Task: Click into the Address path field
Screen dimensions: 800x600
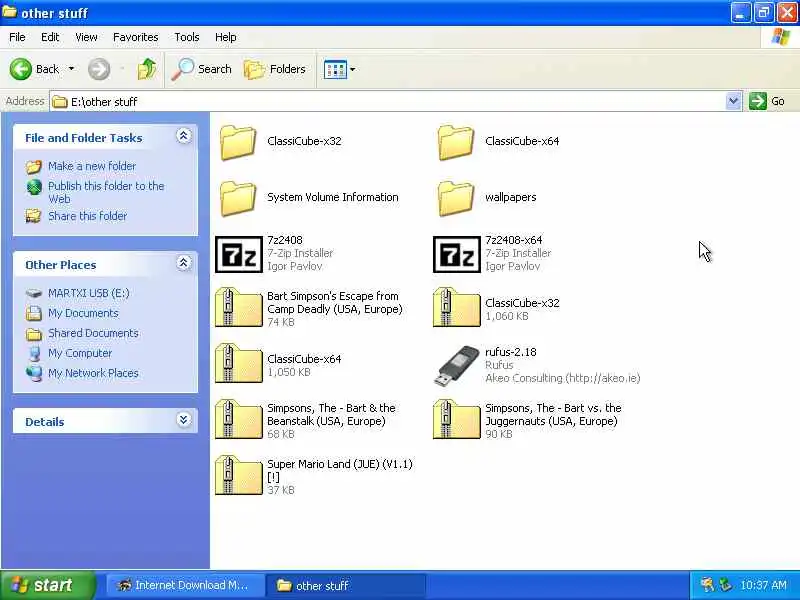Action: [388, 102]
